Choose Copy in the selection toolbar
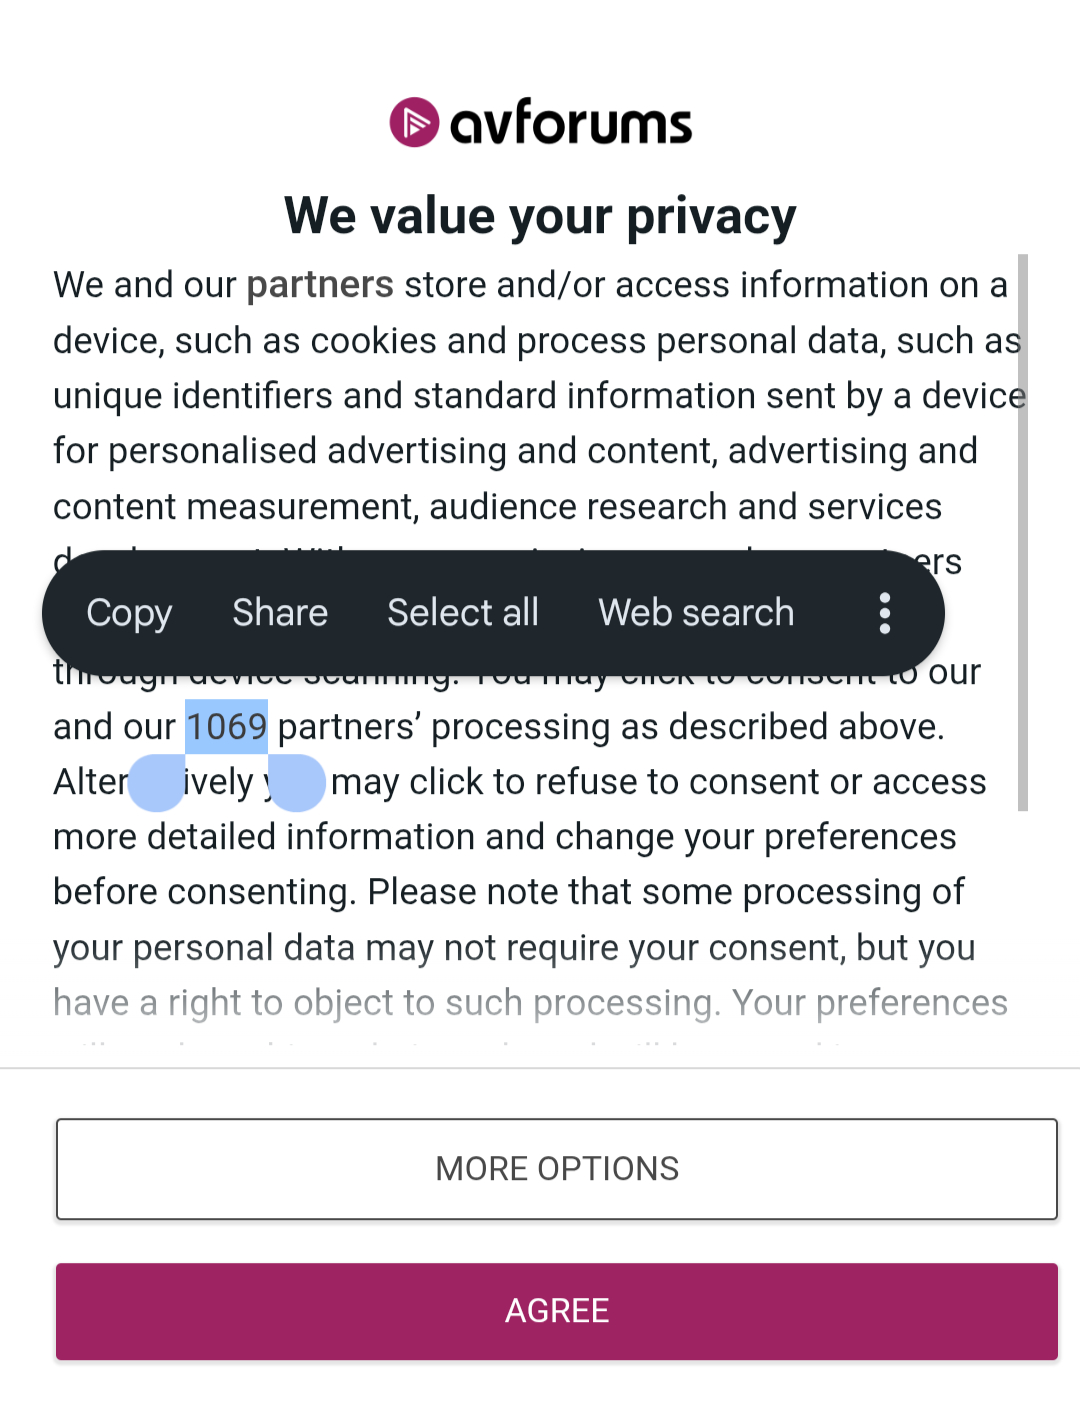This screenshot has width=1080, height=1409. [129, 613]
